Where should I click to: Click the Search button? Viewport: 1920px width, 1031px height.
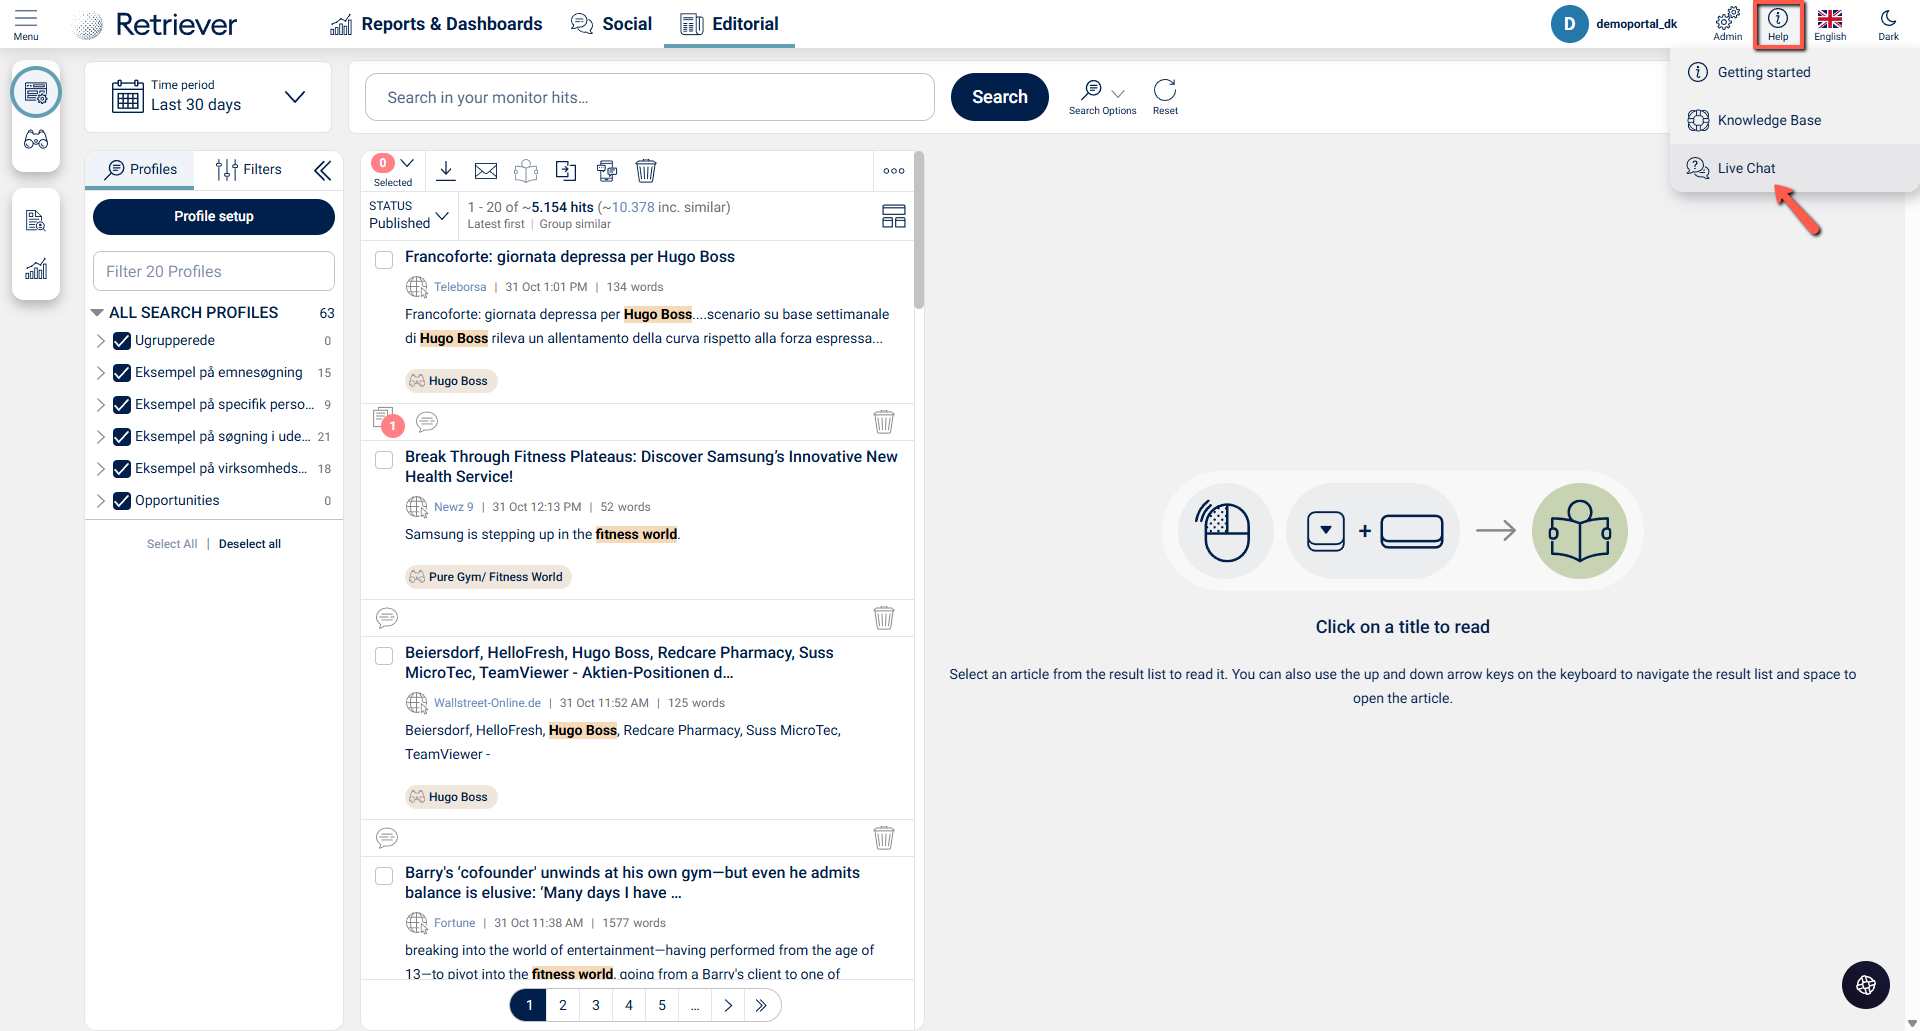pos(1000,97)
